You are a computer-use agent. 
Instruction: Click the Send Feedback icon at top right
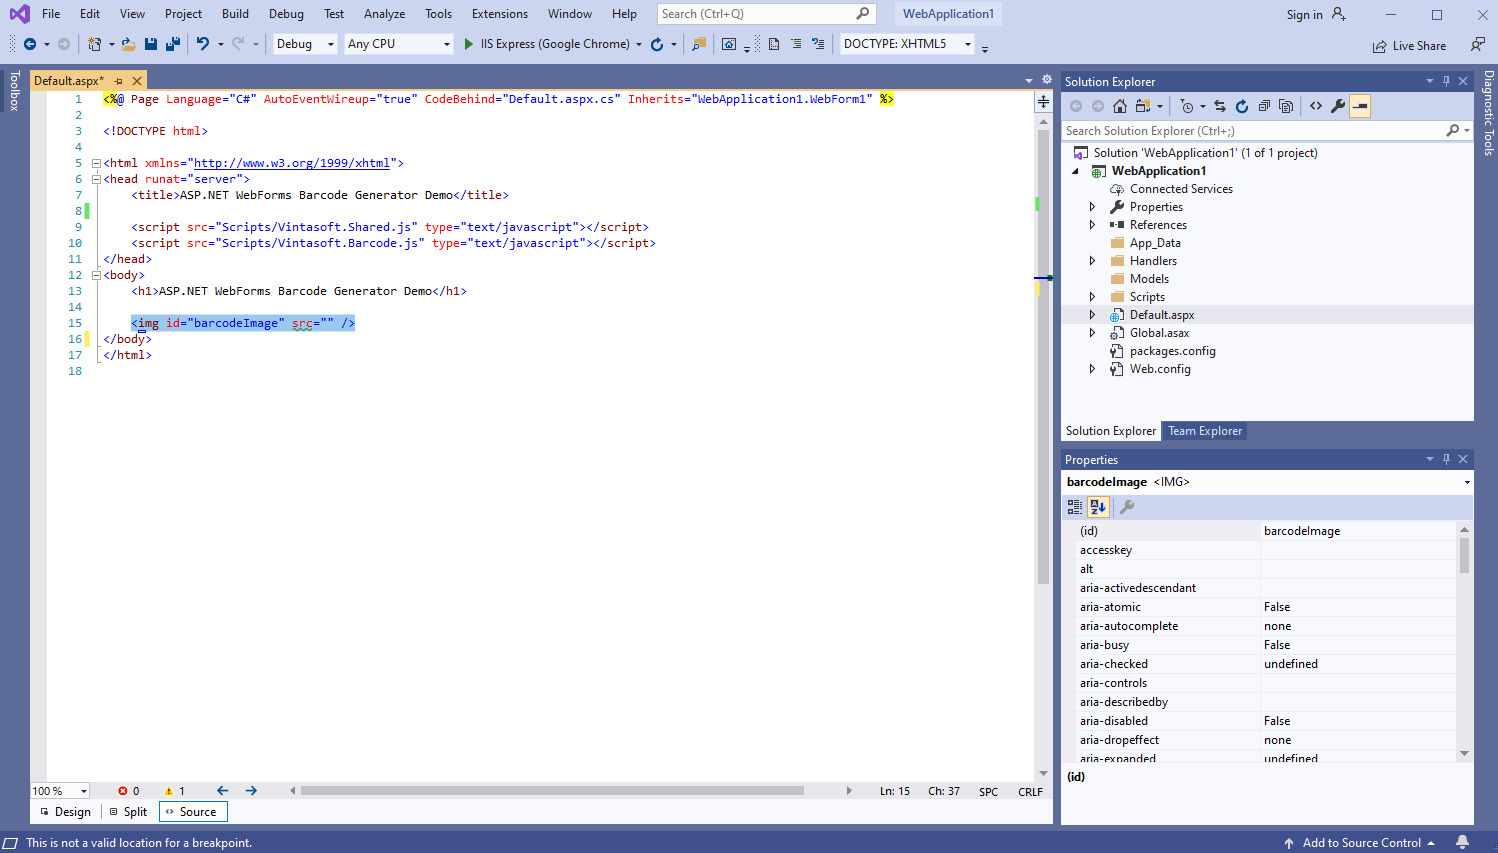tap(1478, 44)
